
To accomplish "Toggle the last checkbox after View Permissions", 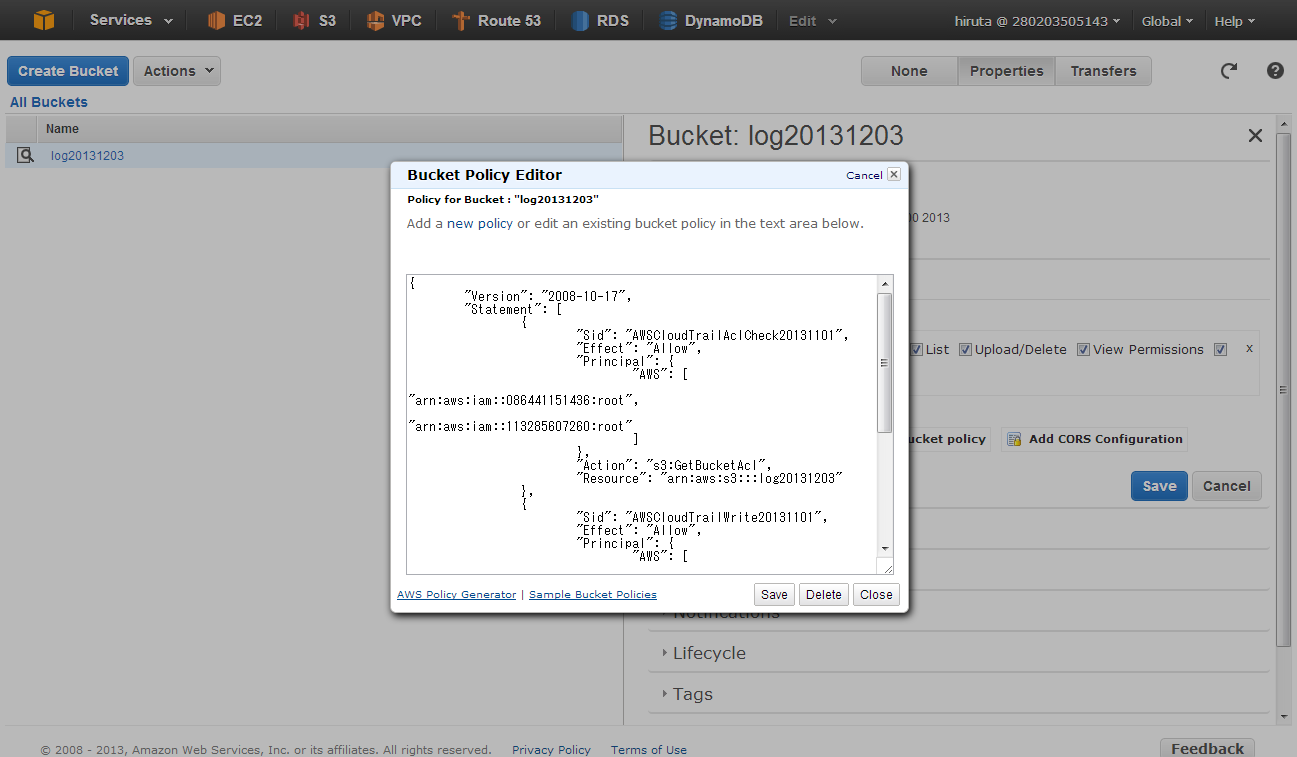I will [x=1220, y=350].
